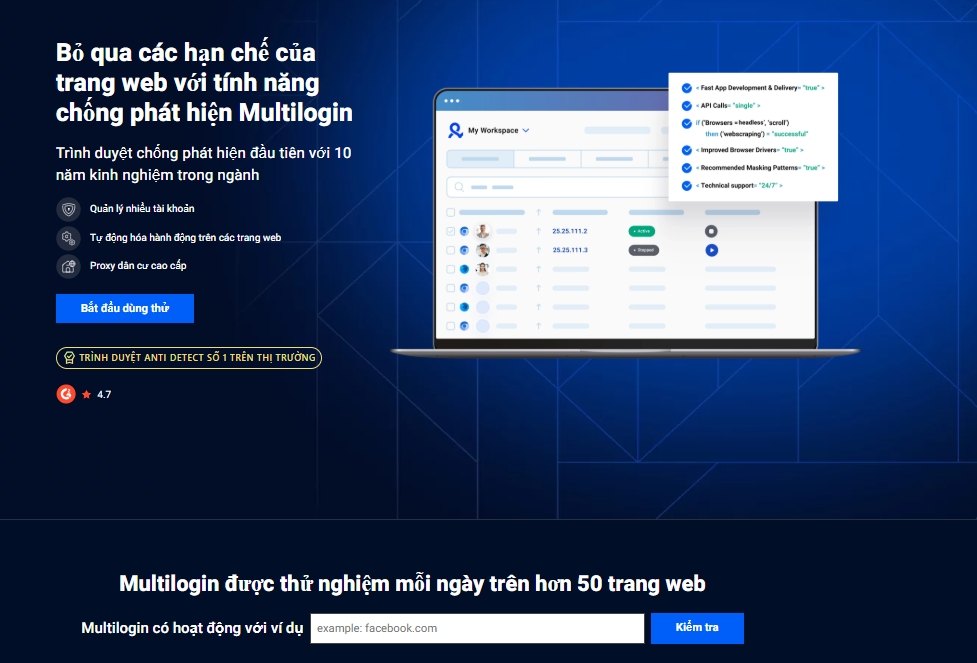The width and height of the screenshot is (977, 663).
Task: Click the IP address 25.25.111.3
Action: coord(570,250)
